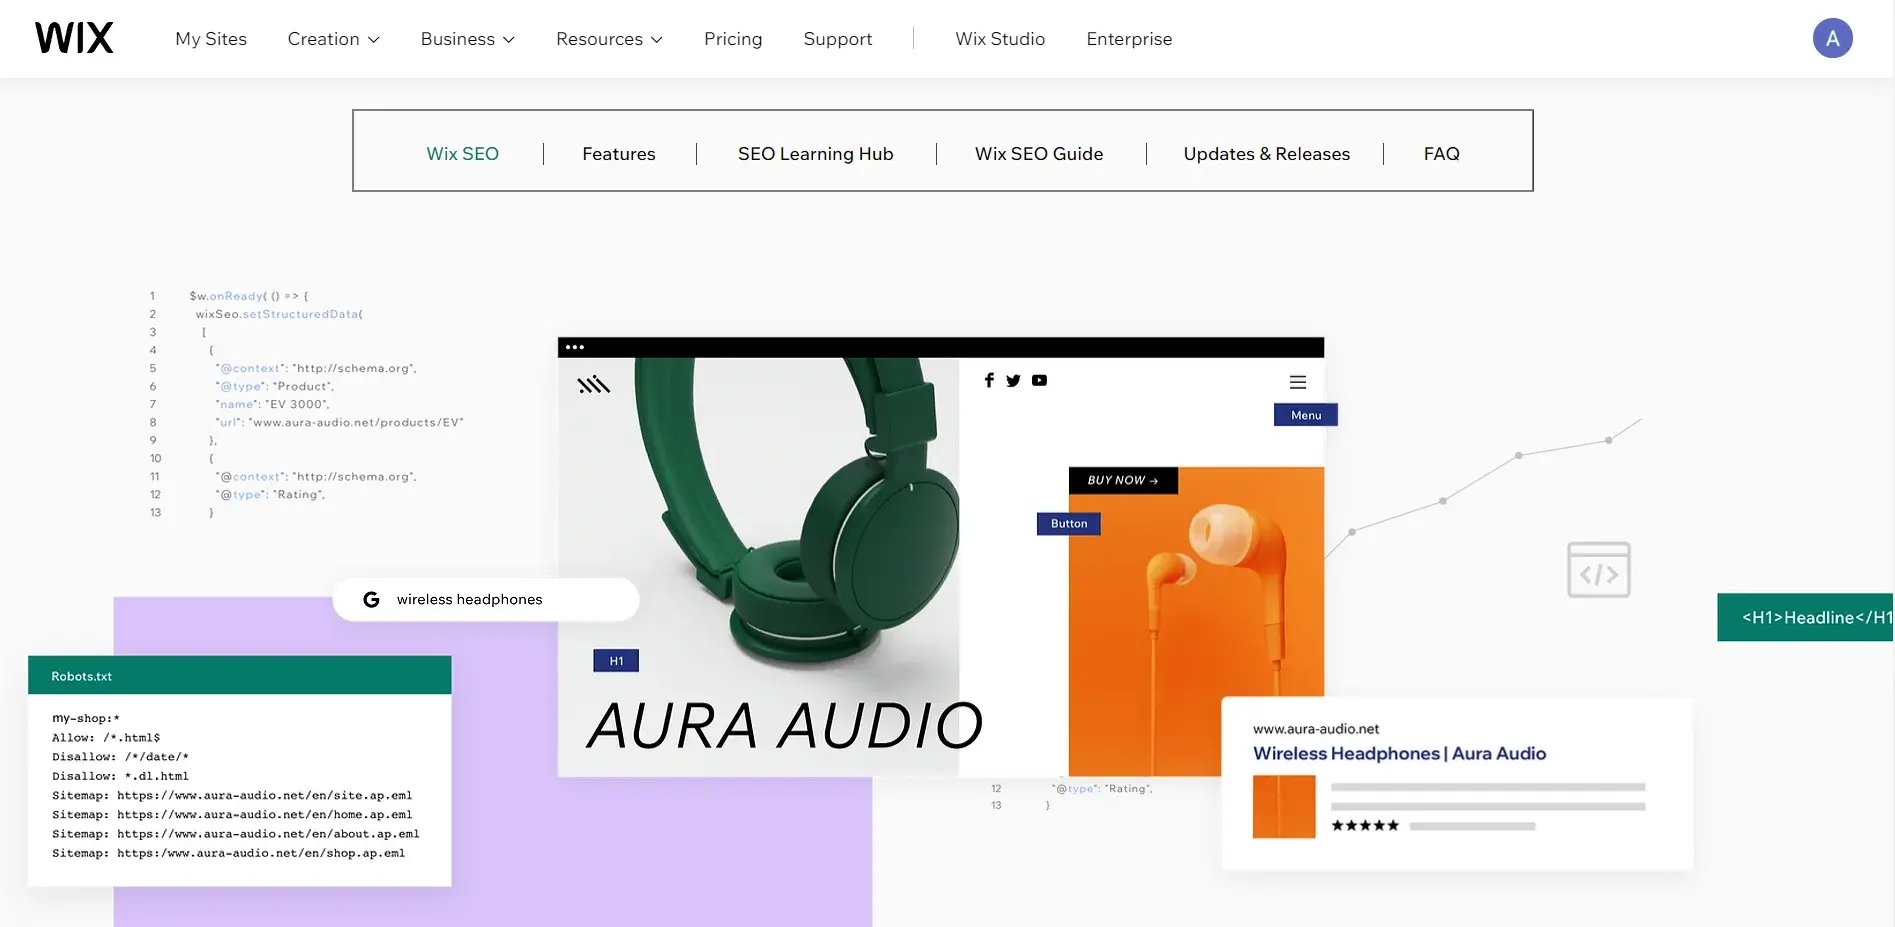Open the SEO Learning Hub tab
Screen dimensions: 1895x927
[815, 154]
